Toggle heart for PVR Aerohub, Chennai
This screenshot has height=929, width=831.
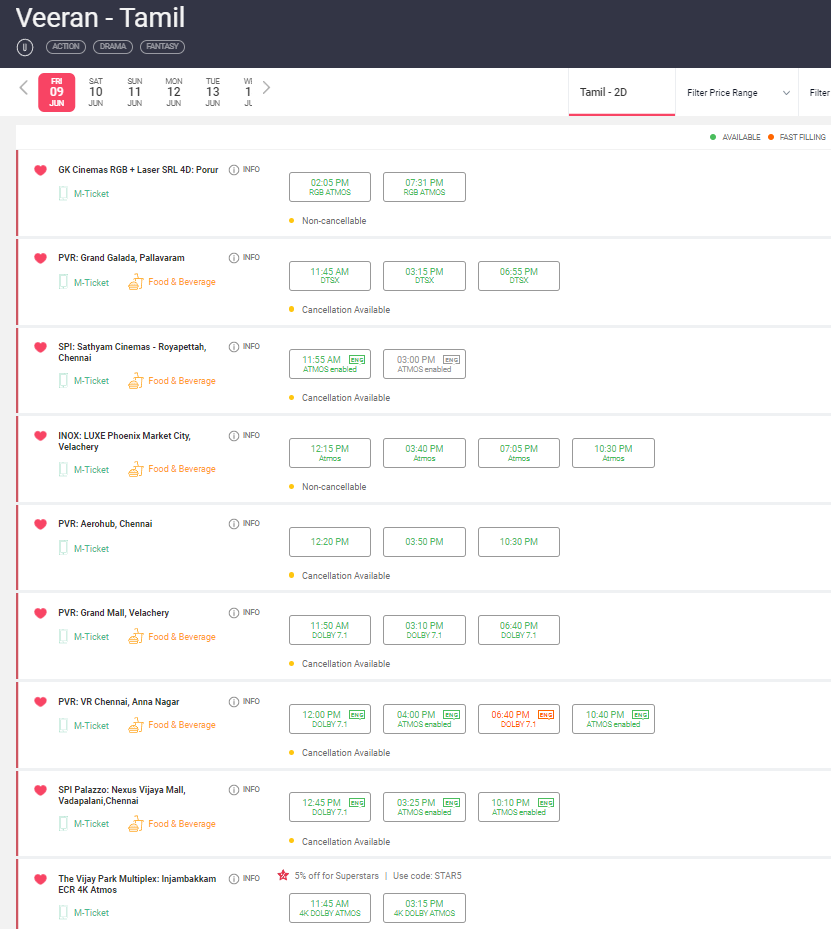[40, 524]
